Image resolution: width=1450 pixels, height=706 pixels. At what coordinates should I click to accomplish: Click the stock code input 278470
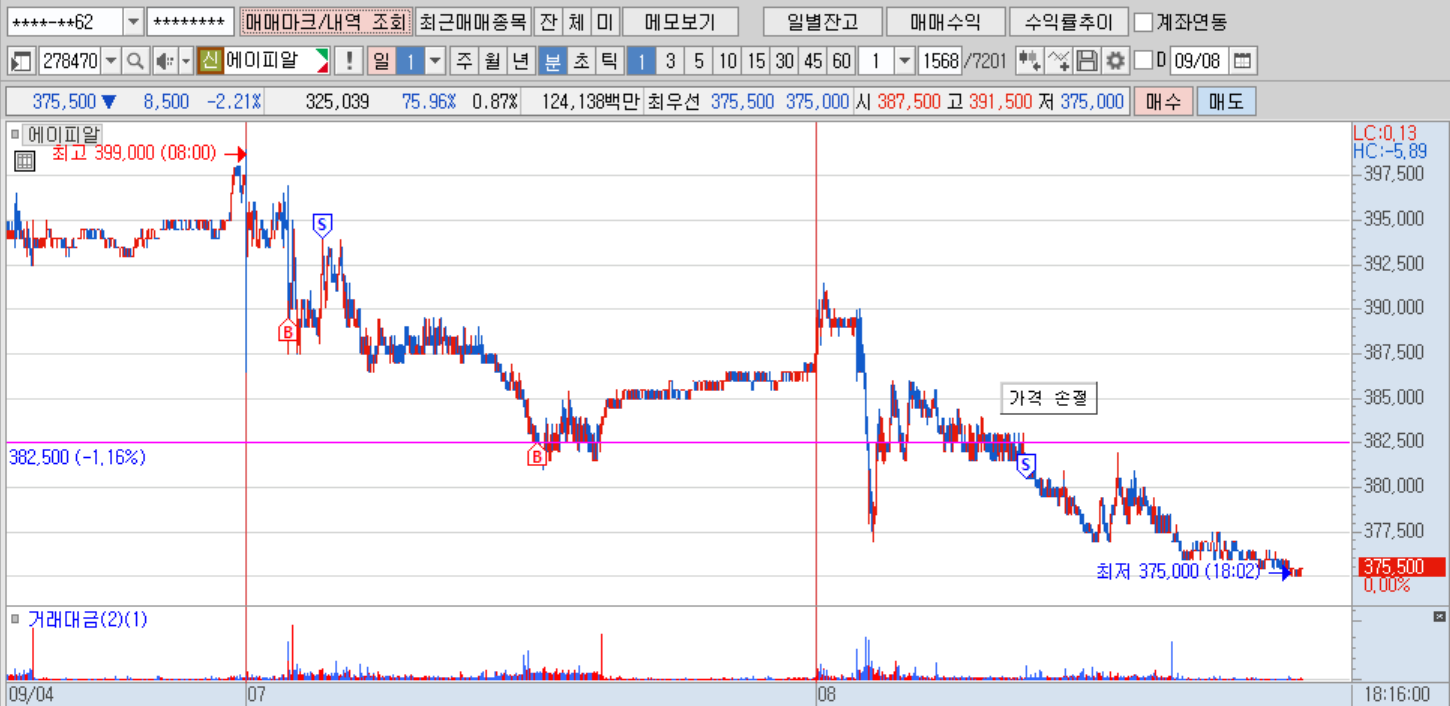(x=69, y=61)
